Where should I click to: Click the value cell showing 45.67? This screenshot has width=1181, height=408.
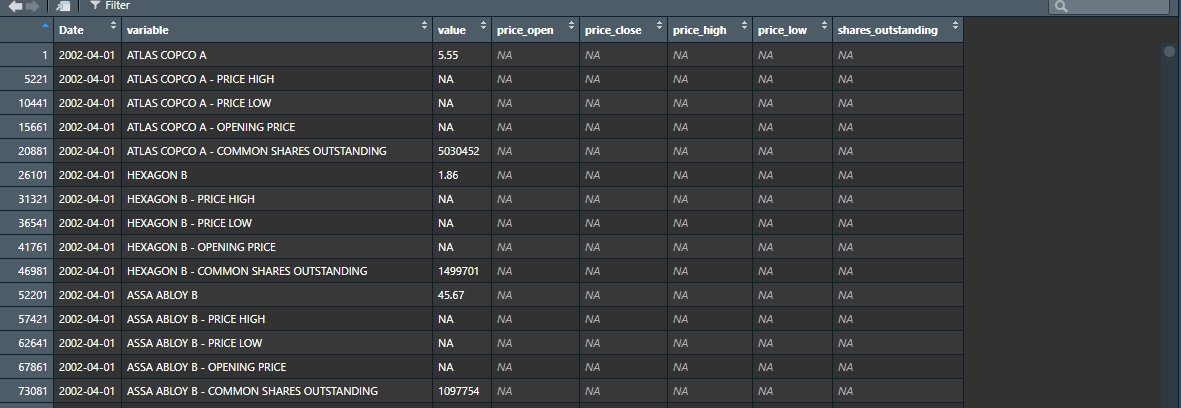(x=462, y=295)
